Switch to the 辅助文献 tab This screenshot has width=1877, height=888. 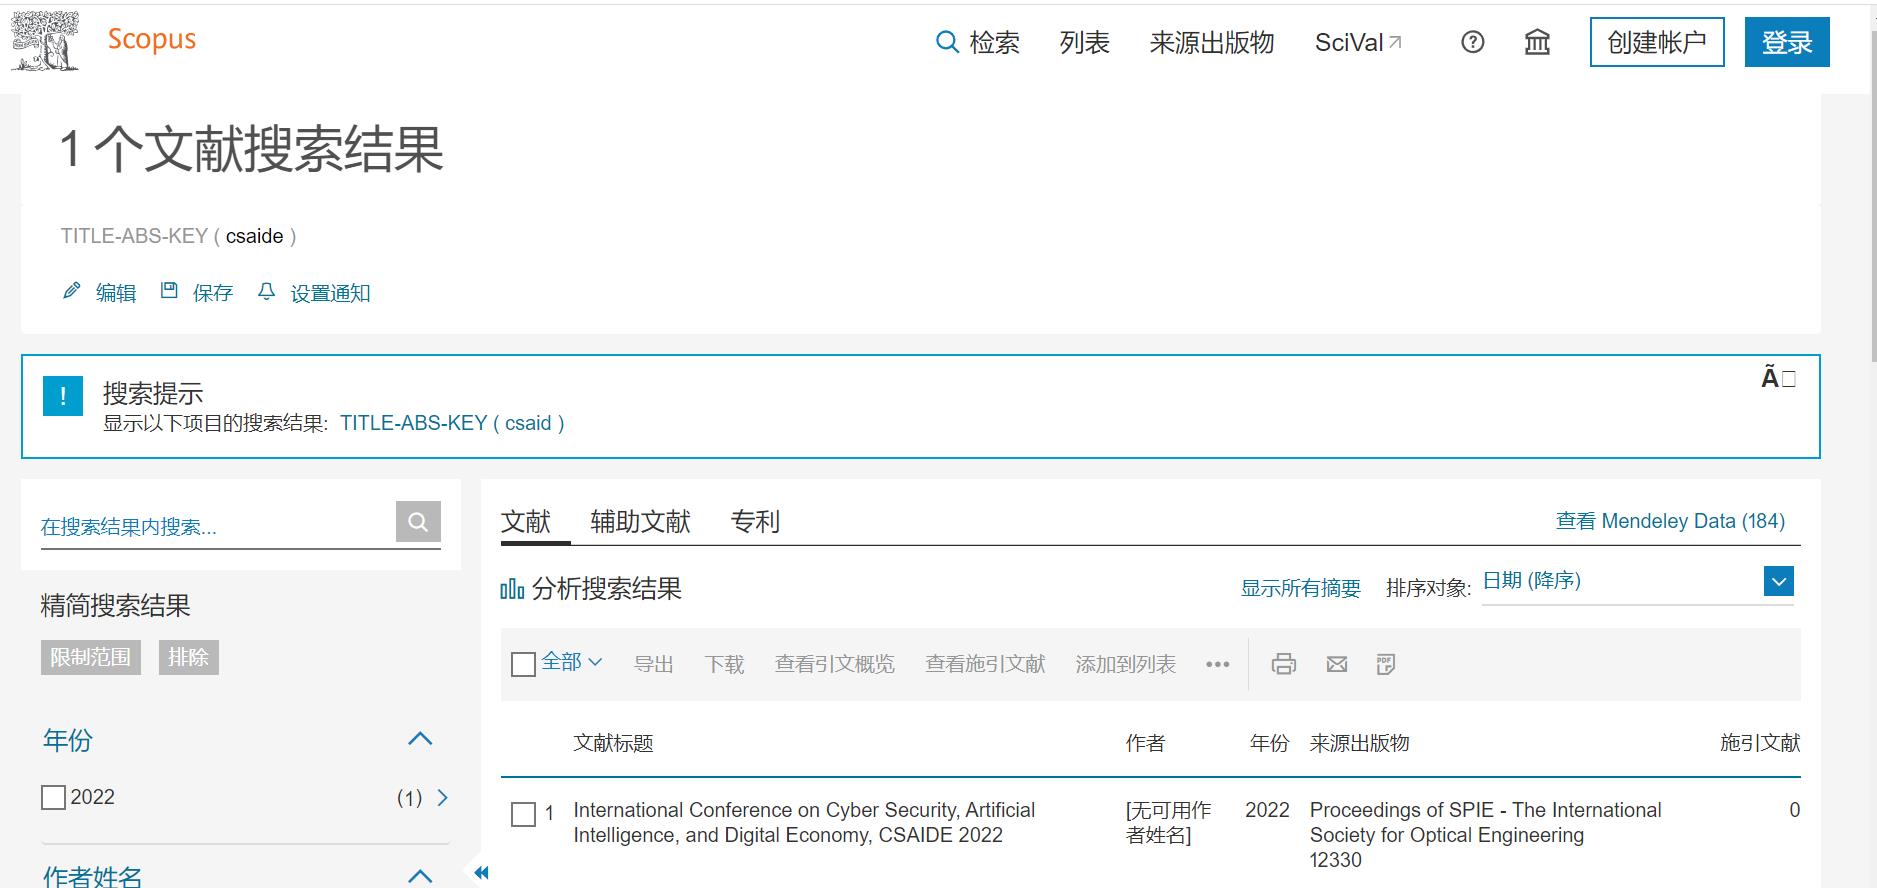(x=640, y=521)
